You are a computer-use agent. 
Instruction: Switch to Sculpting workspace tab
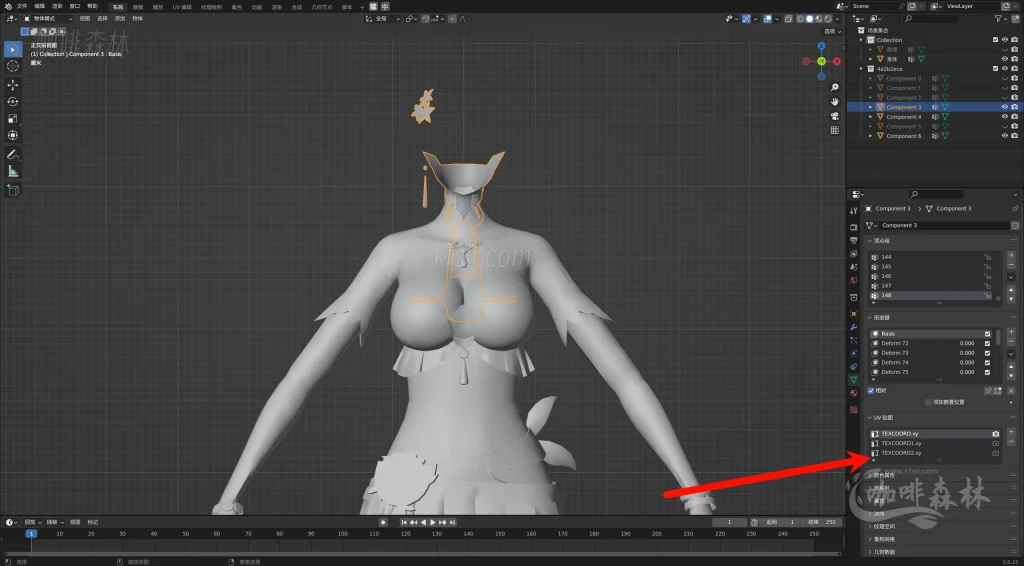click(x=158, y=7)
